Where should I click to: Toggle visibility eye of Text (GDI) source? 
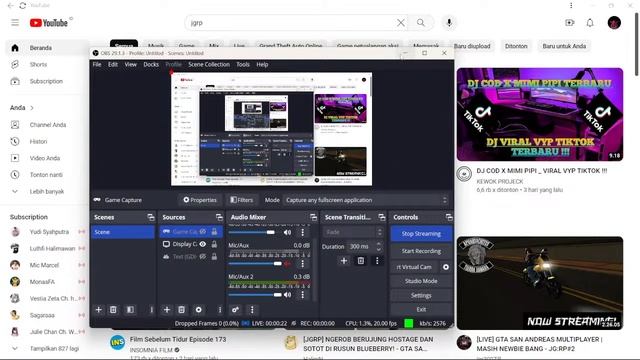tap(202, 257)
